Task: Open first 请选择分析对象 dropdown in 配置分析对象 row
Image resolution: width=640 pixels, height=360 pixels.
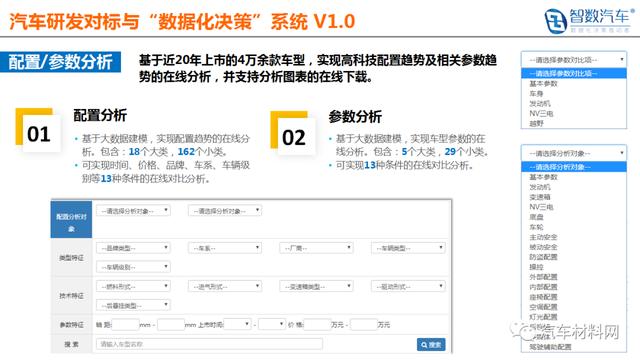Action: tap(133, 211)
